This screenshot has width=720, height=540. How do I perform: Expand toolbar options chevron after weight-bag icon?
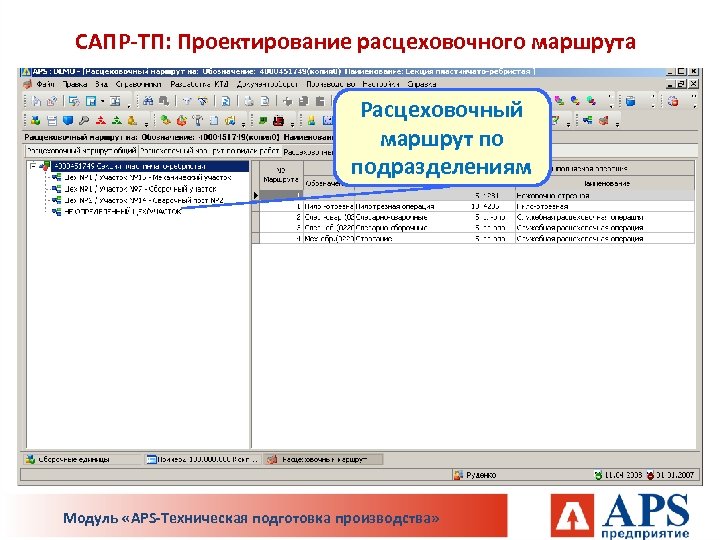point(146,124)
